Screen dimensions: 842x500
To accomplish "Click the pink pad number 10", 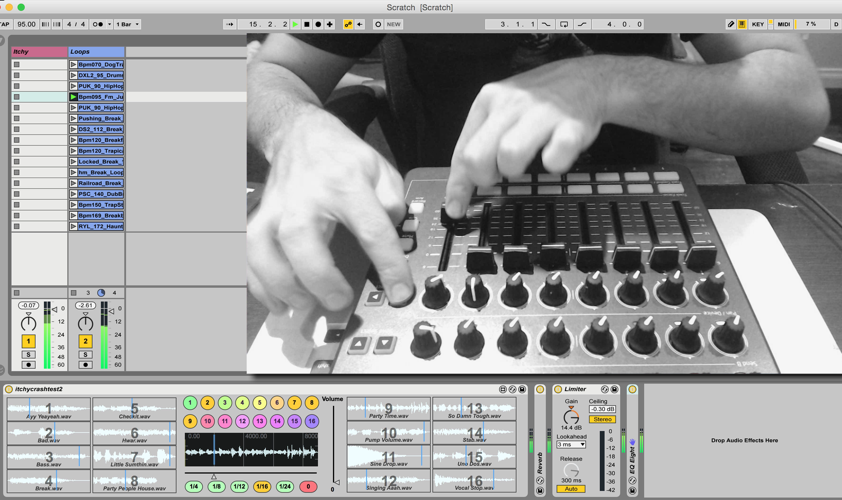I will pos(207,421).
